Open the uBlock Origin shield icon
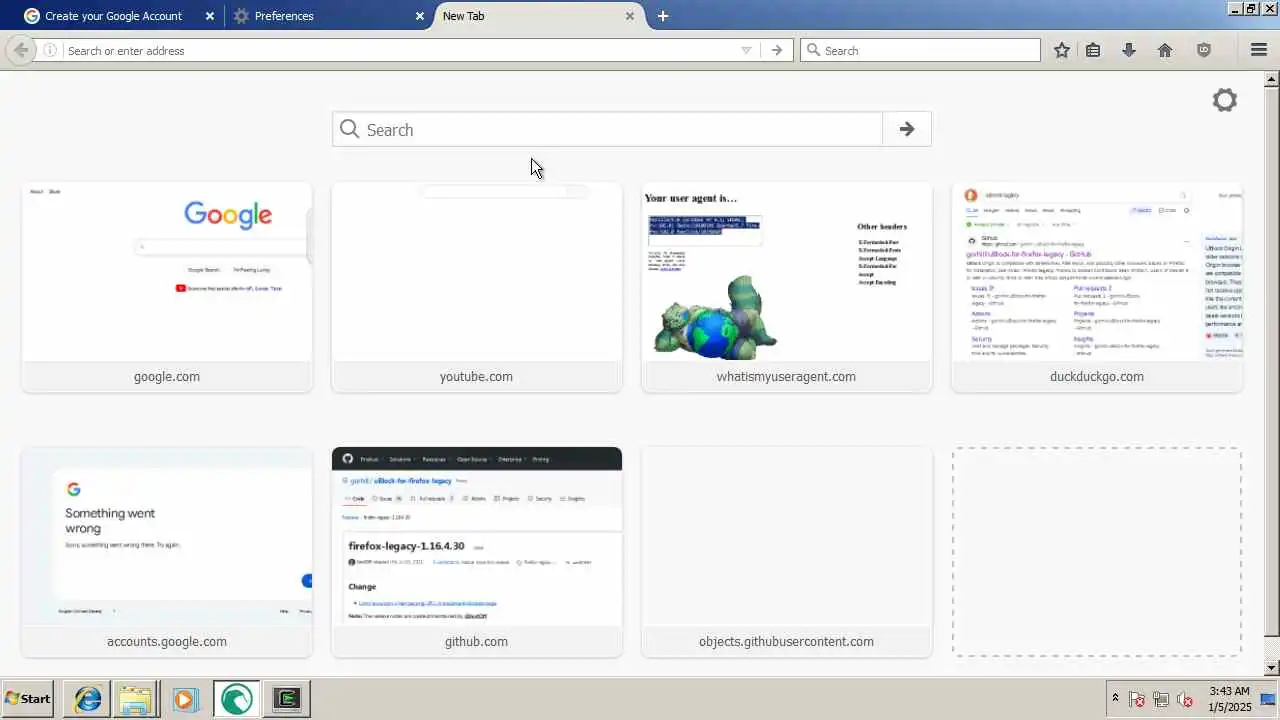This screenshot has height=720, width=1280. [1204, 50]
